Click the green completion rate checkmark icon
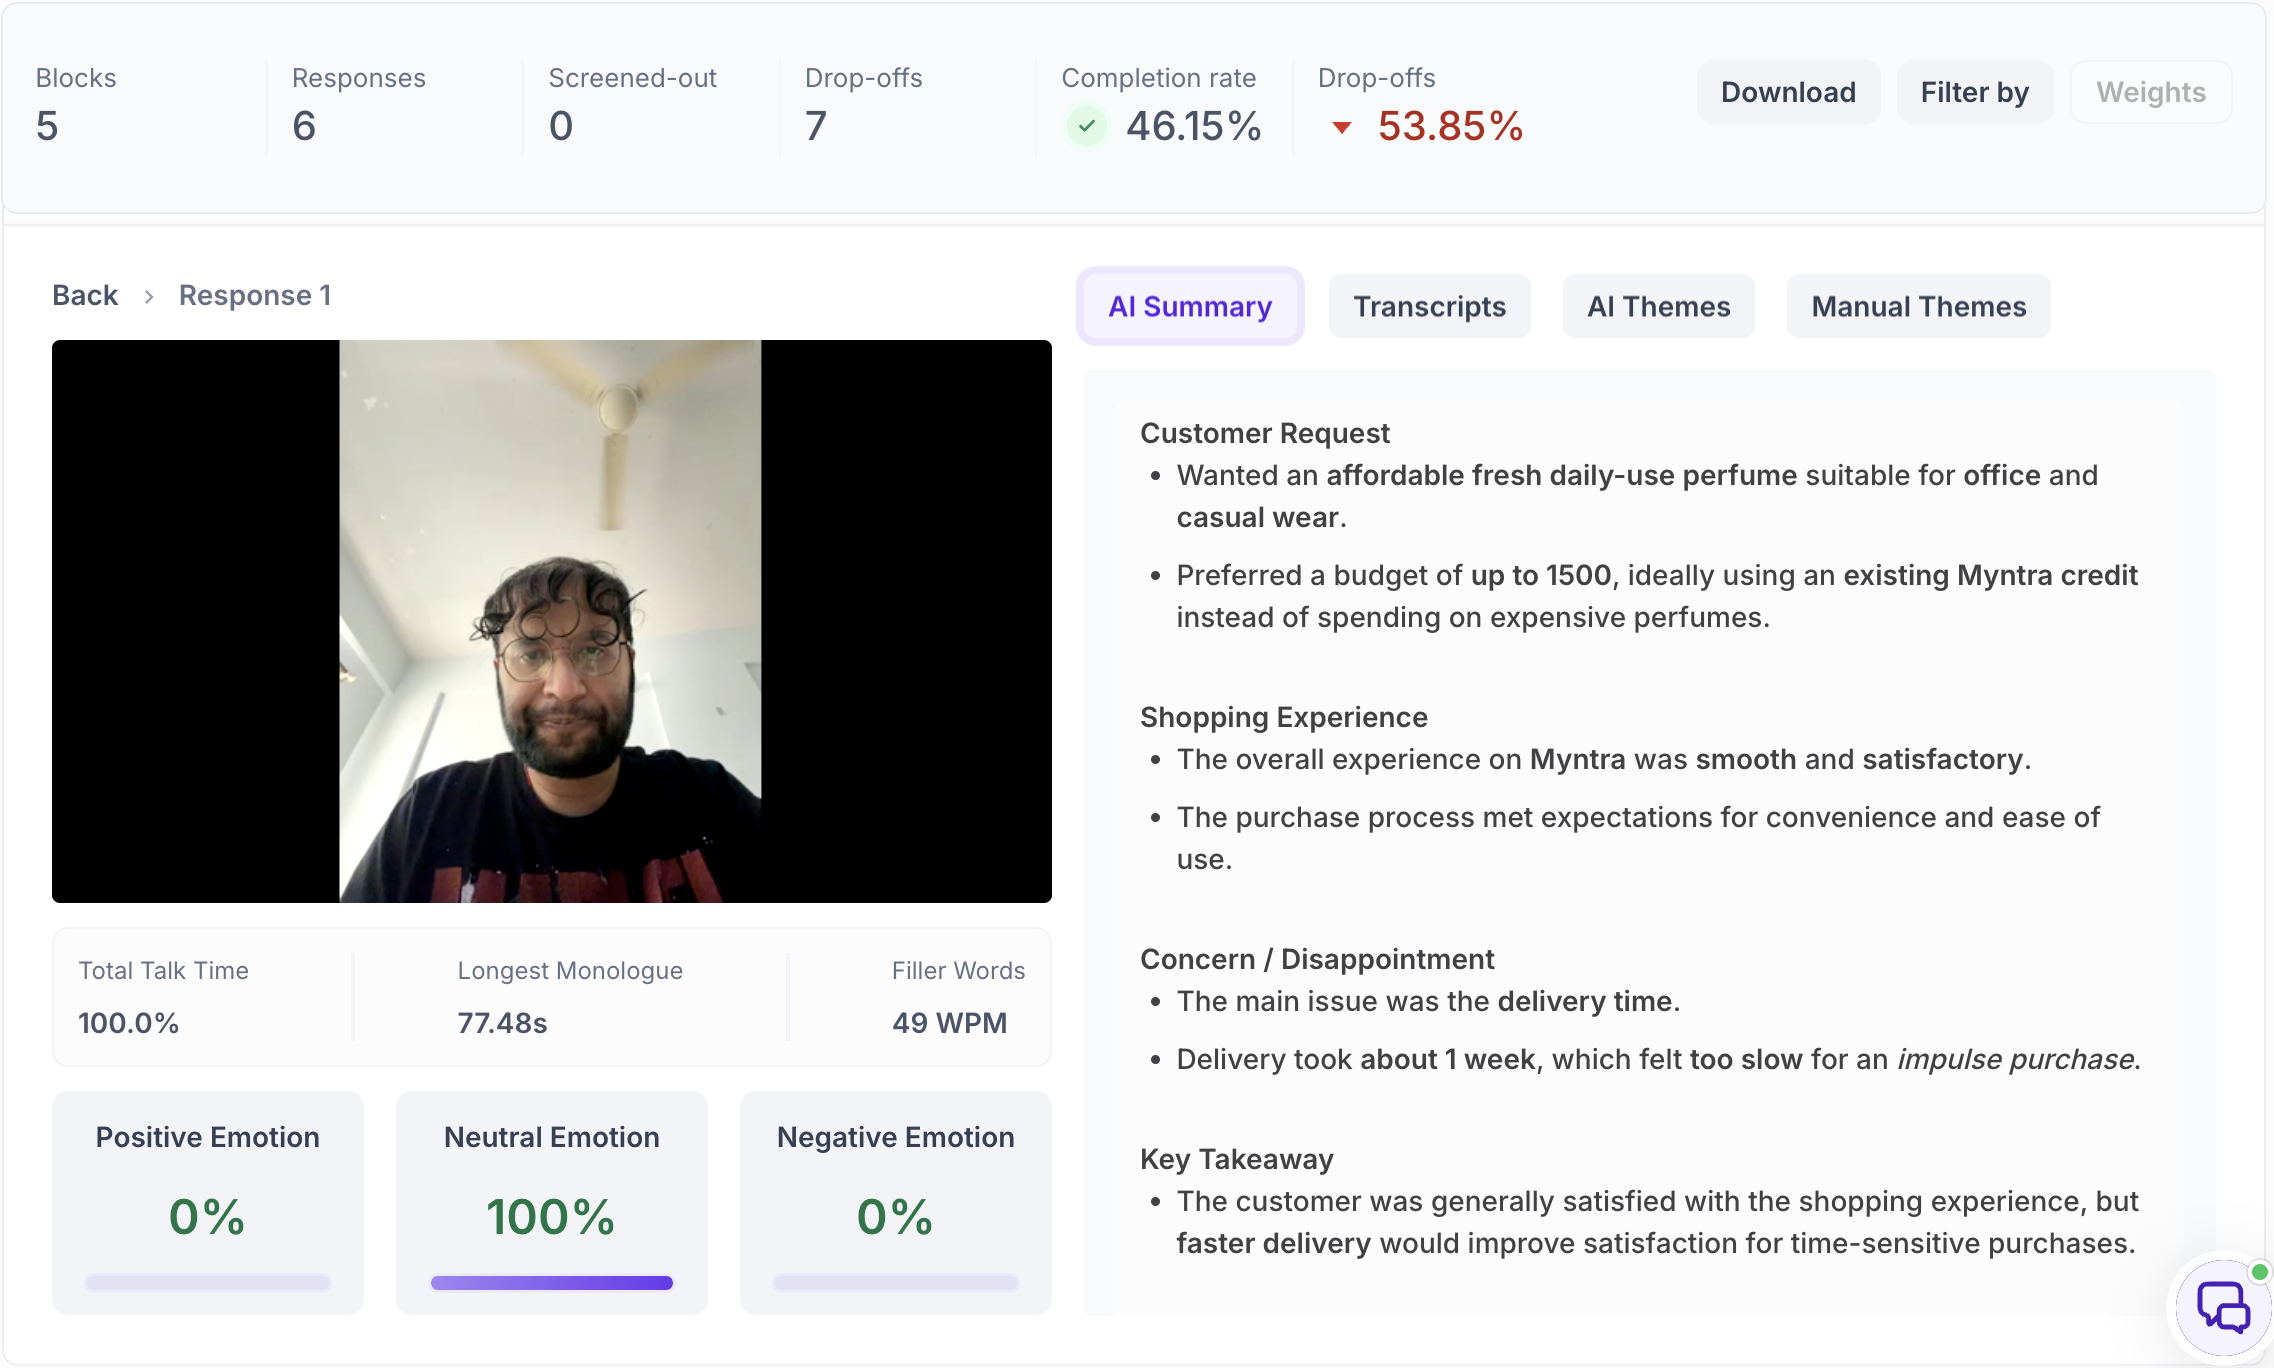The image size is (2274, 1368). click(1086, 126)
